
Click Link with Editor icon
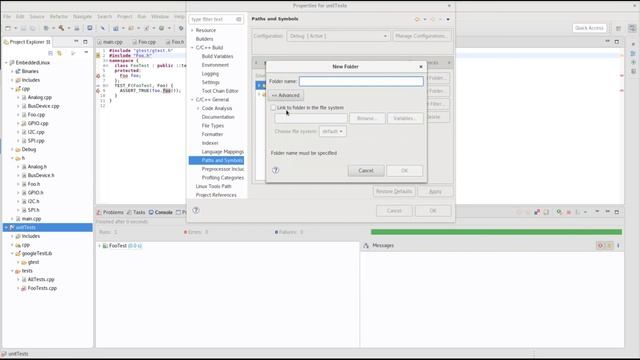click(60, 53)
